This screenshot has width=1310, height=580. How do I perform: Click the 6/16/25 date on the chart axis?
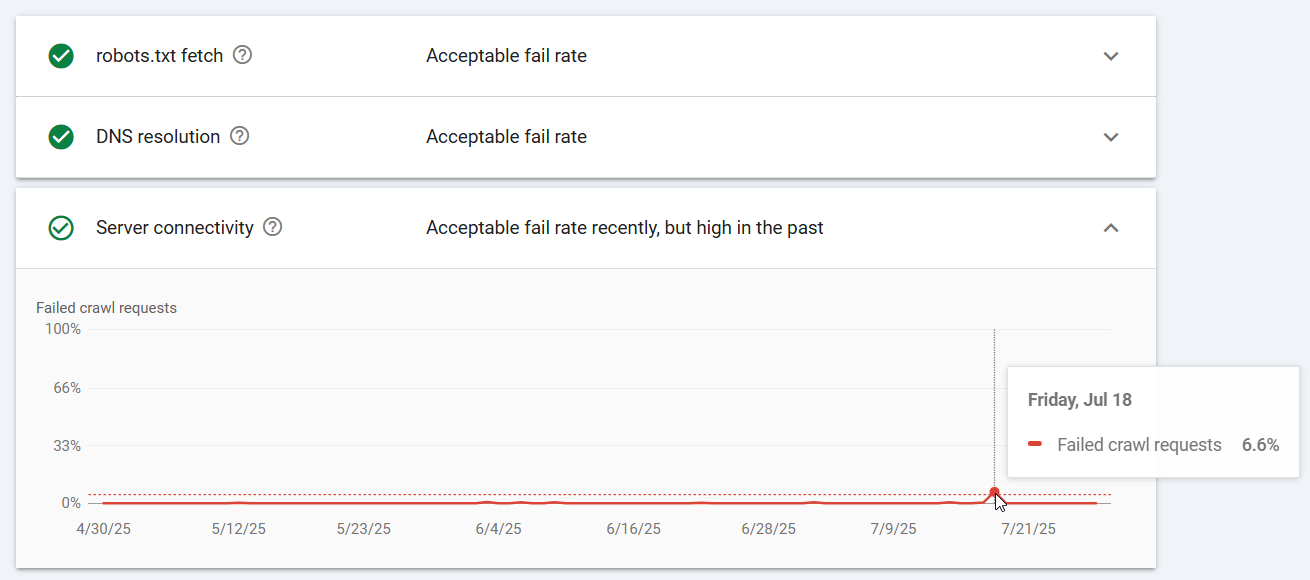(633, 529)
